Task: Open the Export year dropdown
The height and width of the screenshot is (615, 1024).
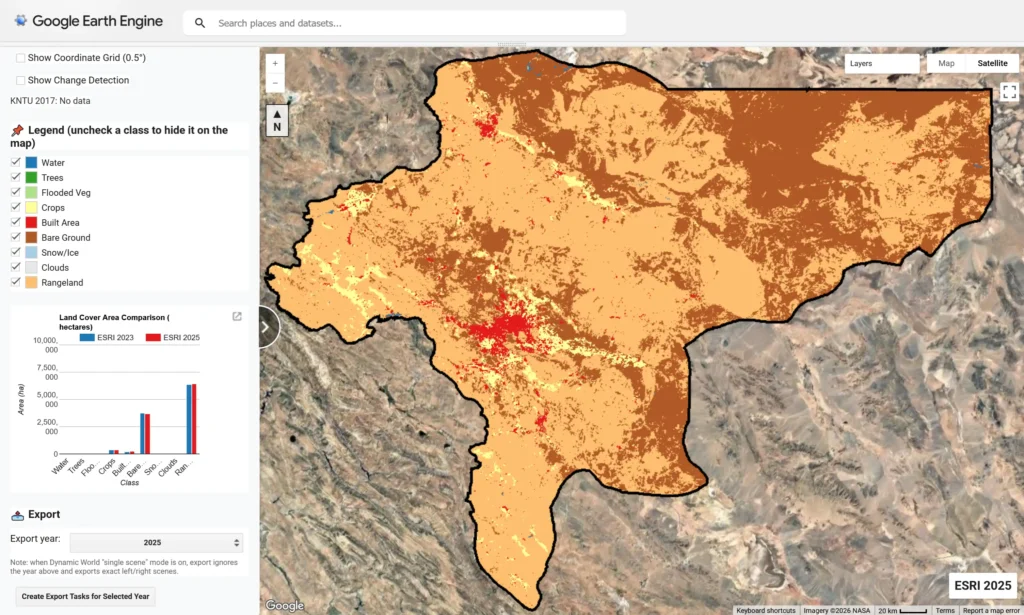Action: coord(157,543)
